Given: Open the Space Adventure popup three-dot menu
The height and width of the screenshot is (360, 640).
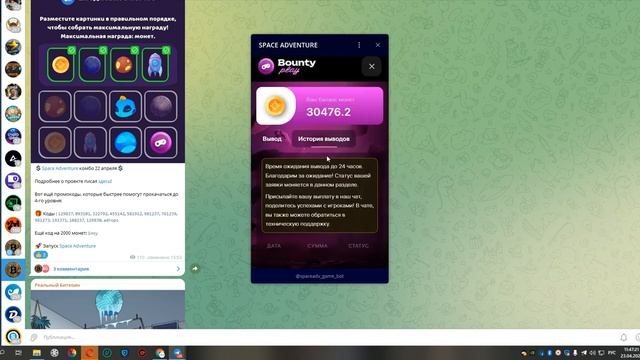Looking at the screenshot, I should [x=359, y=45].
